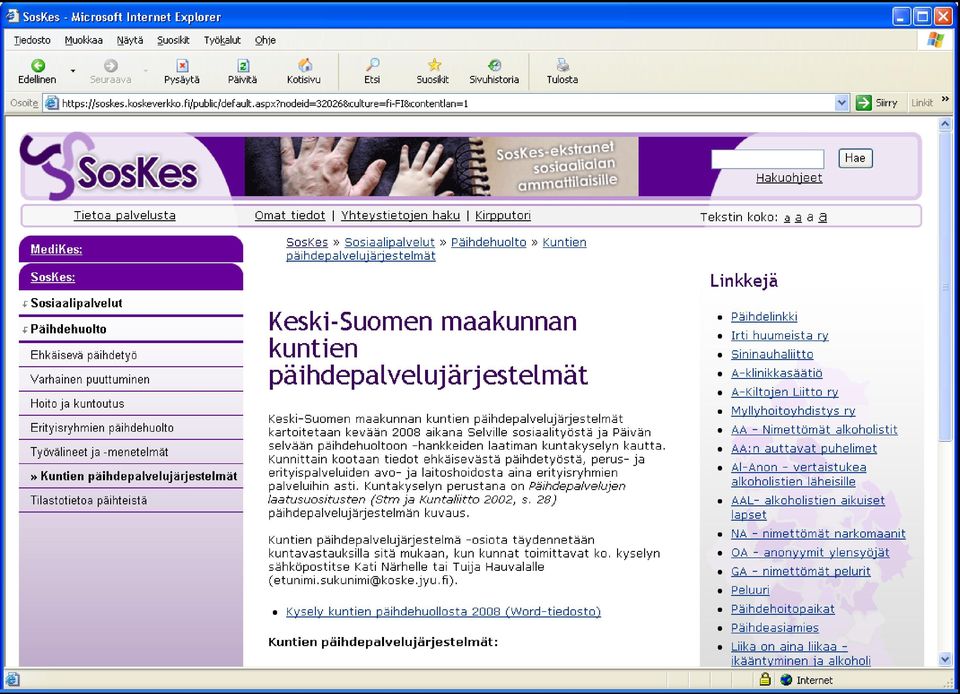Open the Tiedosto menu
The width and height of the screenshot is (960, 694).
32,40
